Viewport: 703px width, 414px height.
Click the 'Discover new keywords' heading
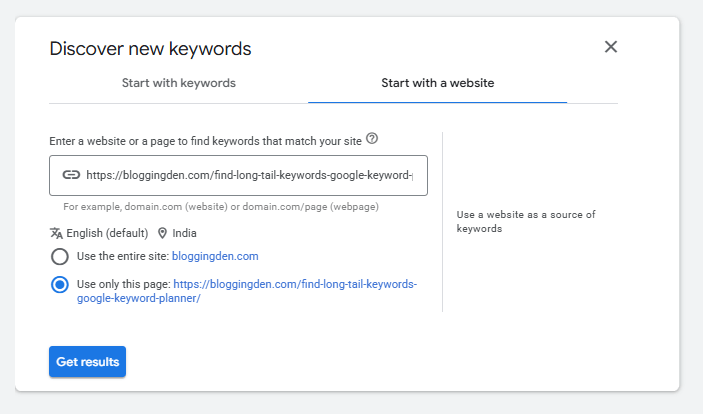pos(150,48)
